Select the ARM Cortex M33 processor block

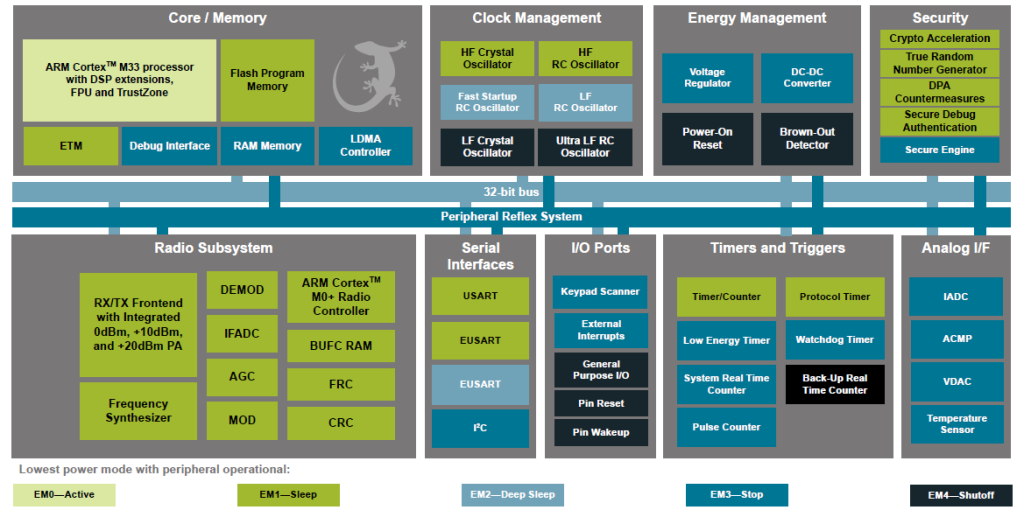[x=119, y=80]
